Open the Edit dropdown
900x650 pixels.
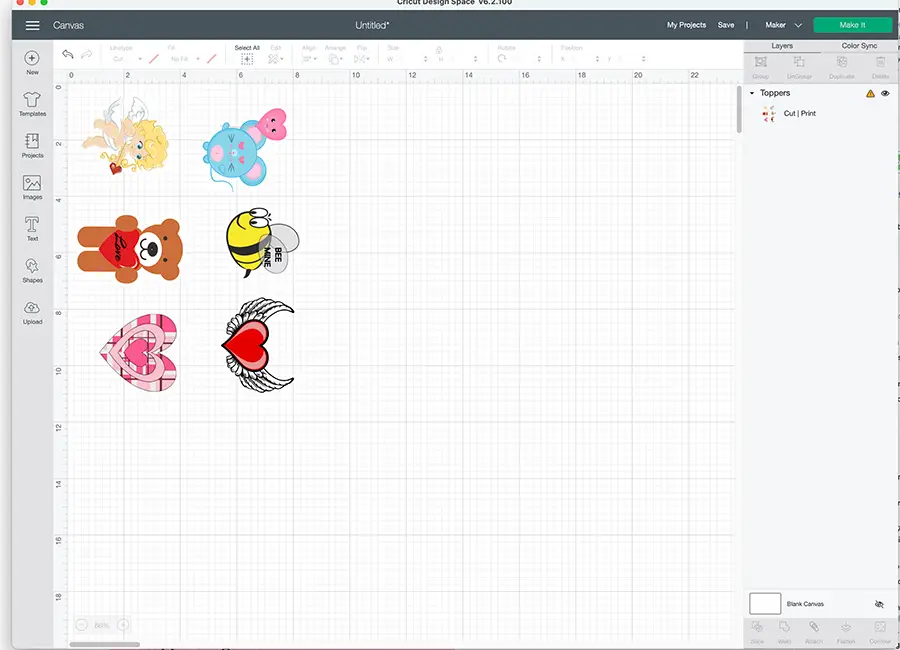276,59
